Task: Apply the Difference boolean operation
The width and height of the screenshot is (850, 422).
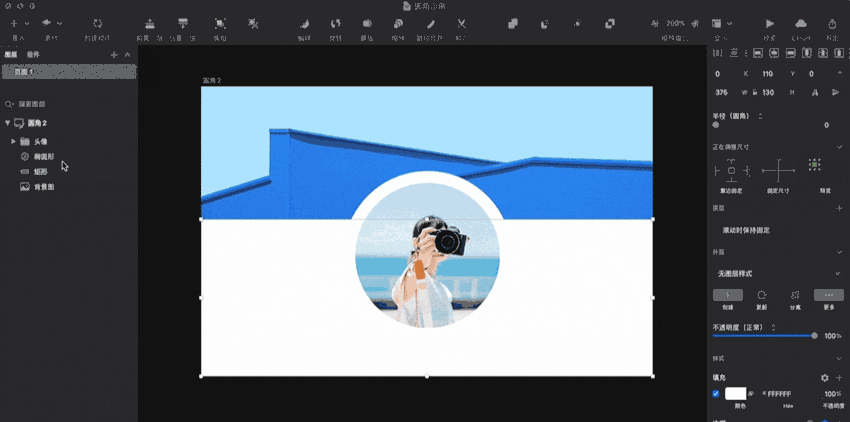Action: (610, 23)
